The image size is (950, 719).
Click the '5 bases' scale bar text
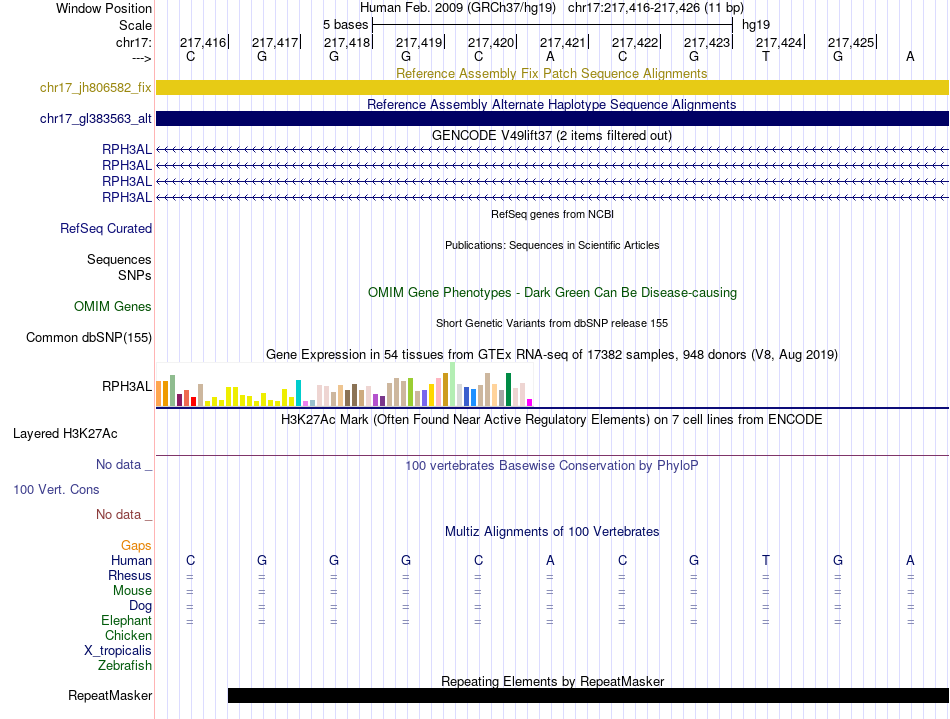(x=345, y=25)
